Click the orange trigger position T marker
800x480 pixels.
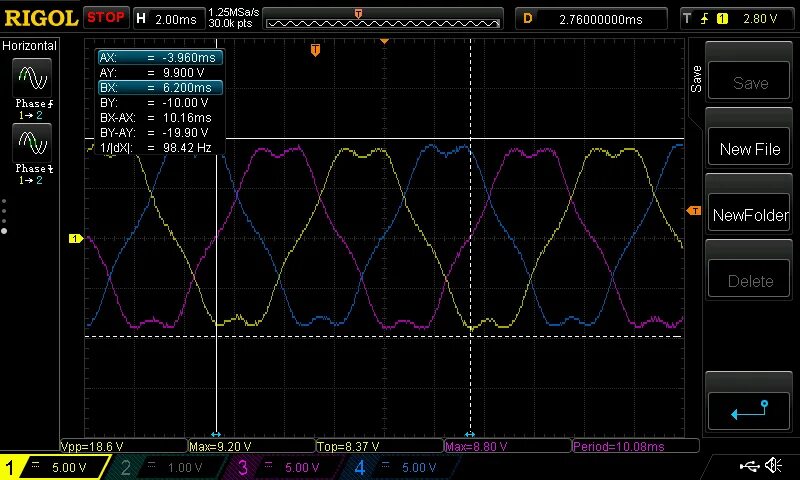pyautogui.click(x=315, y=50)
